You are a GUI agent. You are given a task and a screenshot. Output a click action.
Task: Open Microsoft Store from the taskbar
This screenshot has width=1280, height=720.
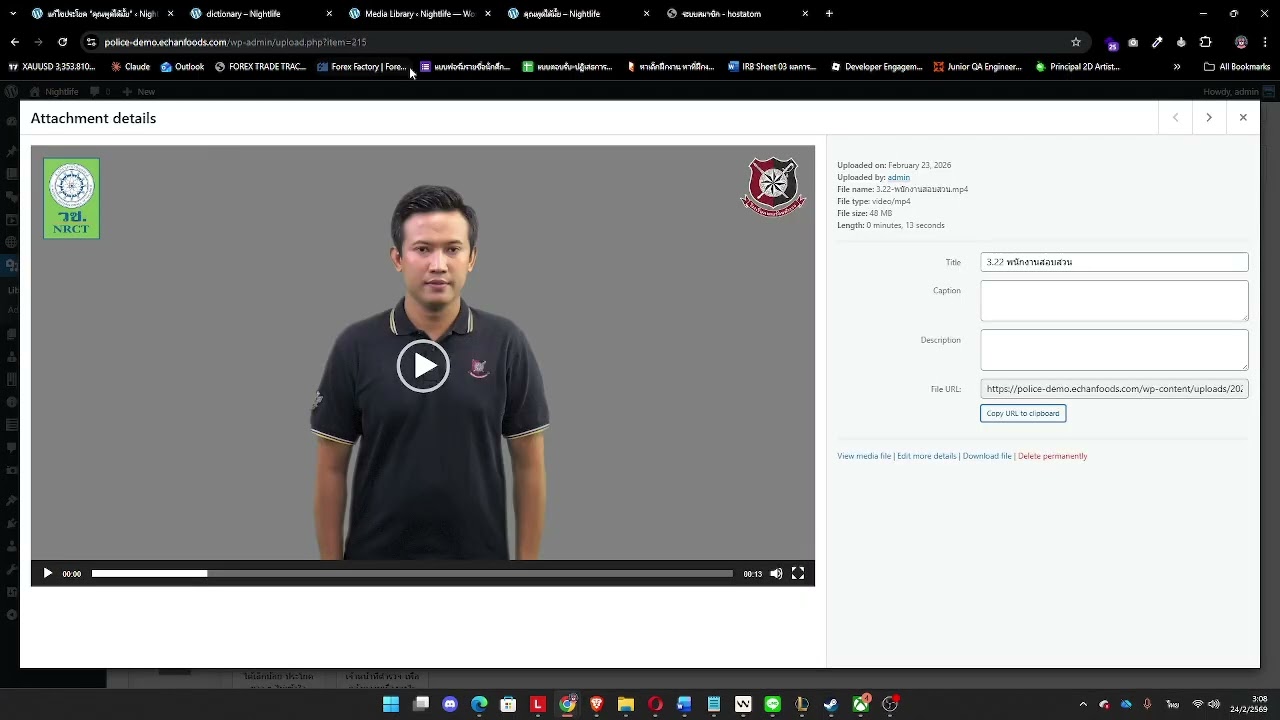[508, 705]
